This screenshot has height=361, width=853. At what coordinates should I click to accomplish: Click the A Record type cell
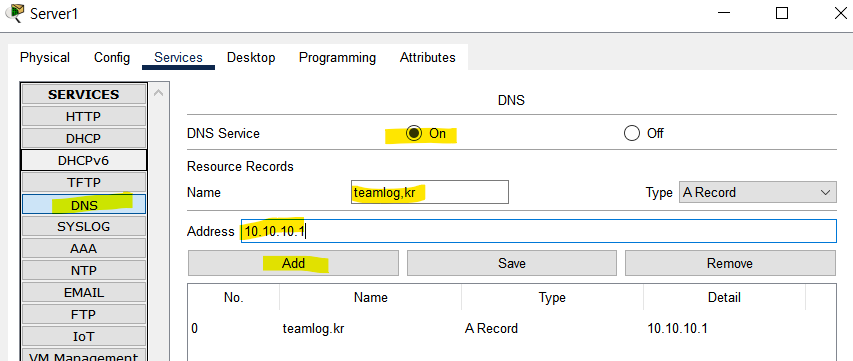491,328
